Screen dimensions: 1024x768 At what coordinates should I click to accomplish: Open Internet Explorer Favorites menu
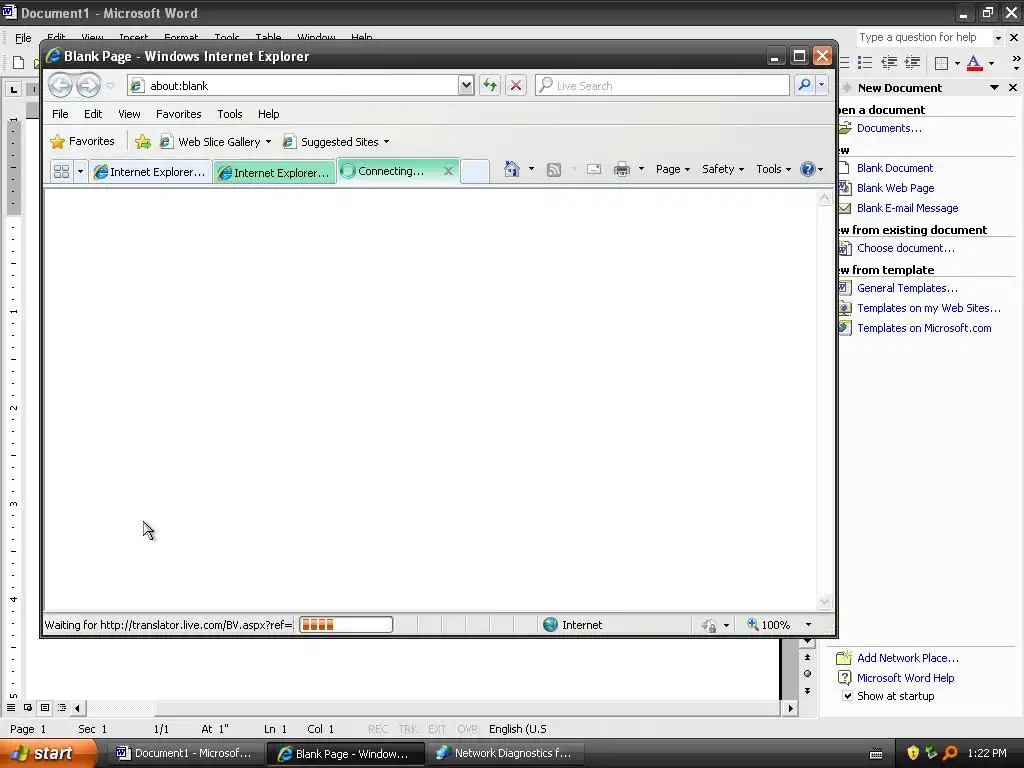coord(178,114)
